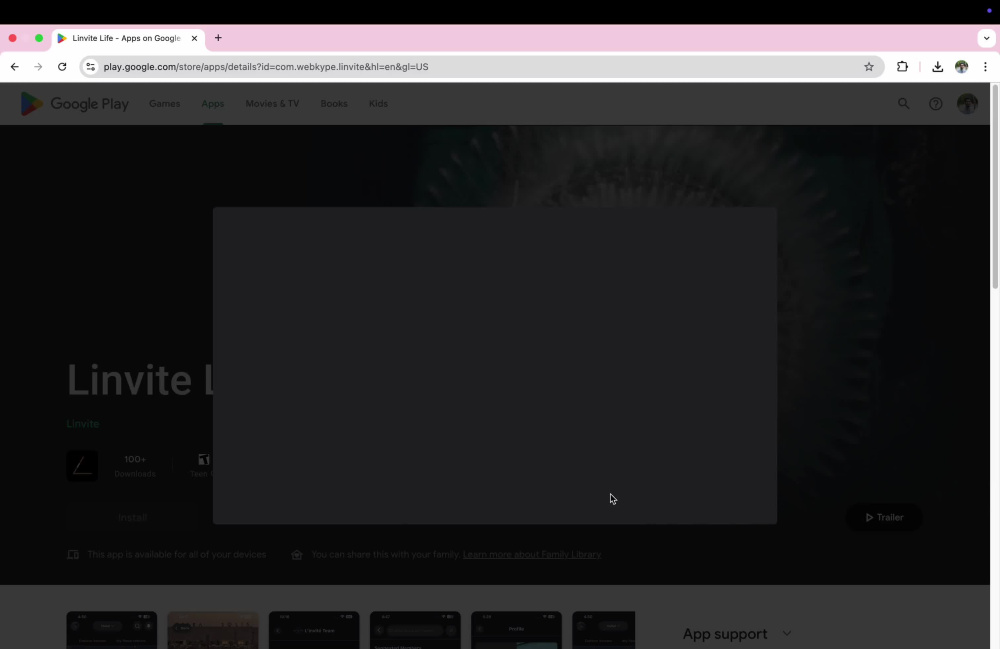Go forward in browser history
Image resolution: width=1000 pixels, height=649 pixels.
[x=38, y=66]
